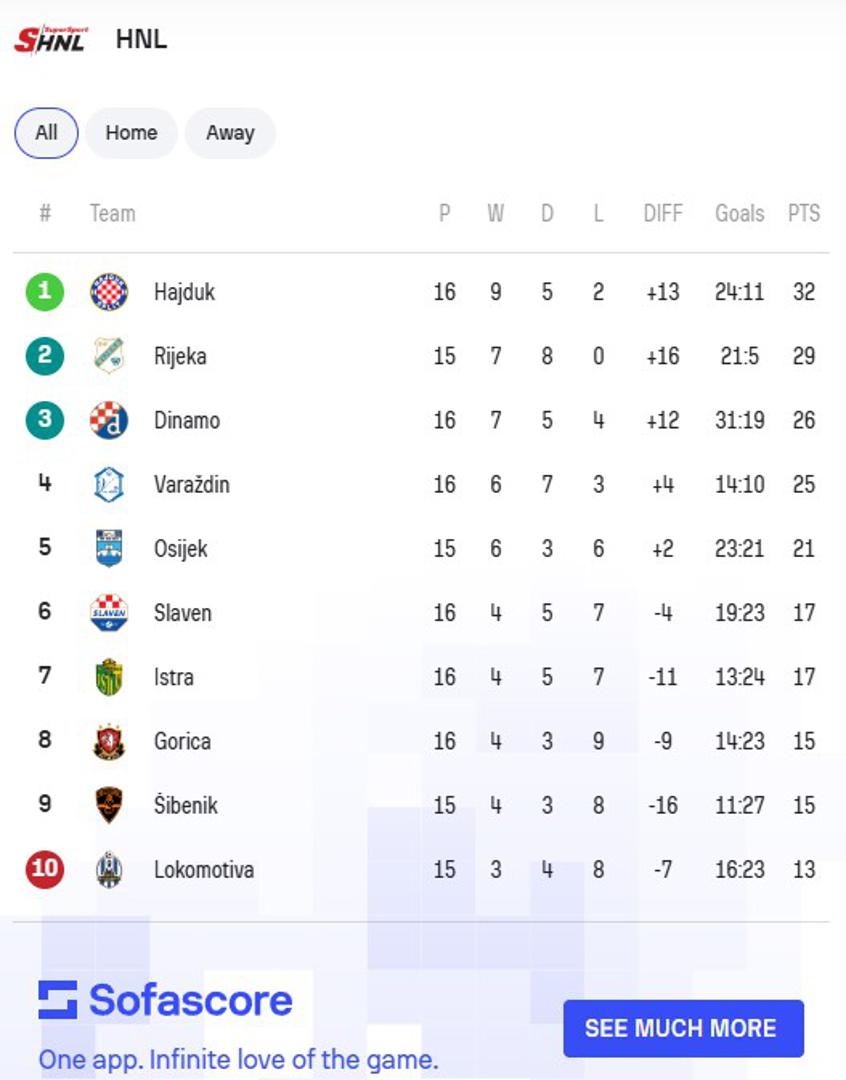Switch to the Home standings tab
The height and width of the screenshot is (1080, 846).
click(x=131, y=133)
